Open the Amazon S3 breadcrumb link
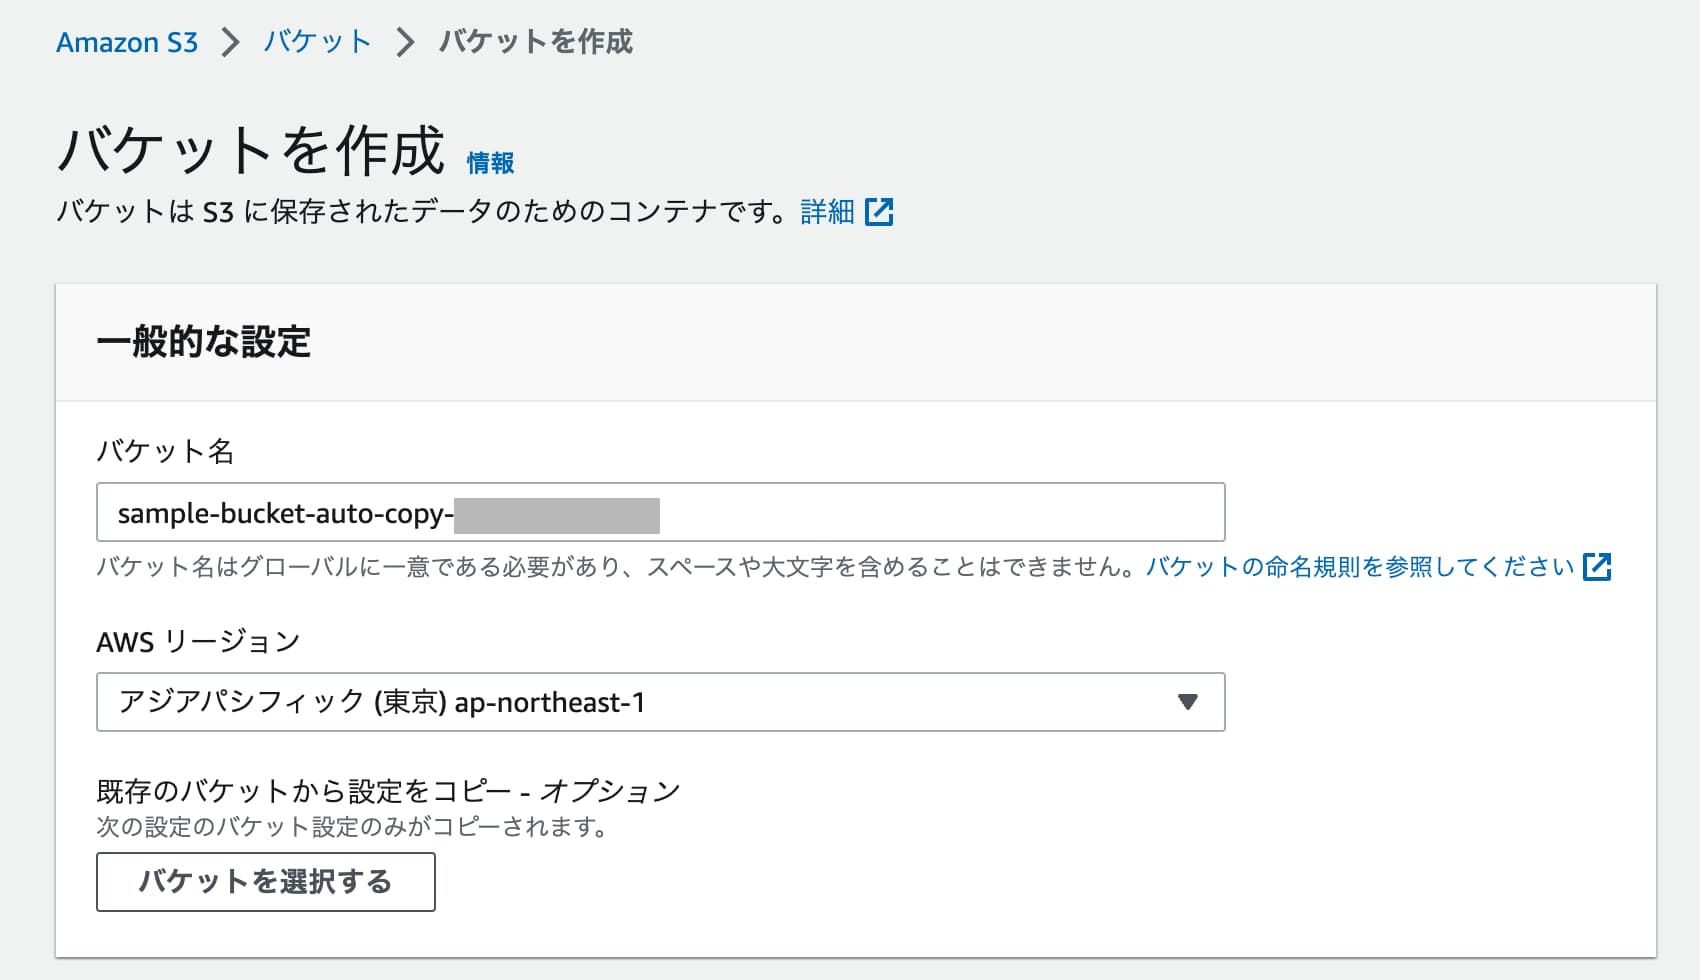Image resolution: width=1700 pixels, height=980 pixels. [x=128, y=42]
